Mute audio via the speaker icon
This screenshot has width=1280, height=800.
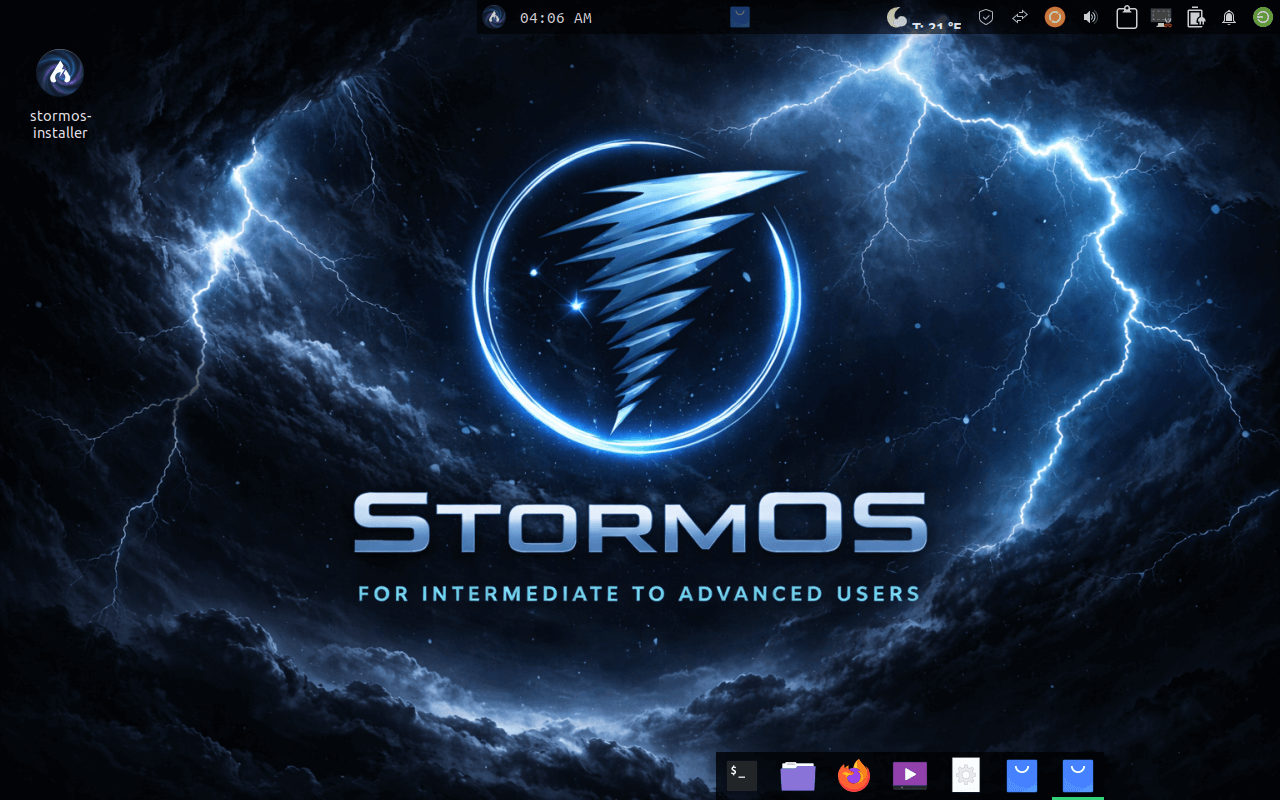point(1089,17)
